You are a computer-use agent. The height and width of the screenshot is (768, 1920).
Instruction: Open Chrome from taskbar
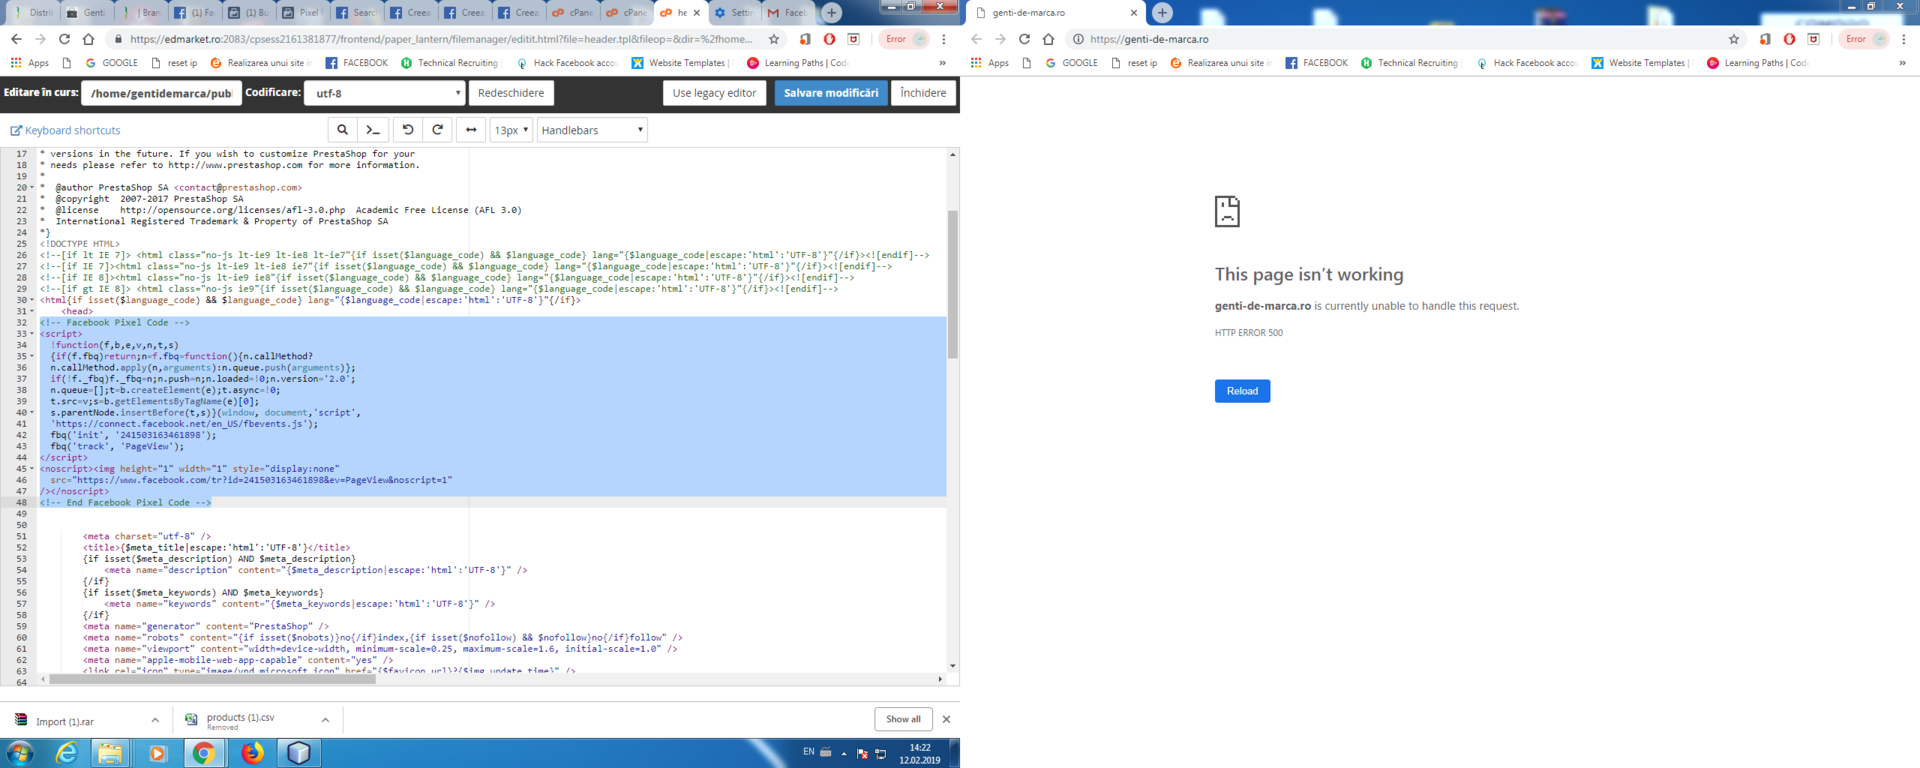pyautogui.click(x=204, y=753)
